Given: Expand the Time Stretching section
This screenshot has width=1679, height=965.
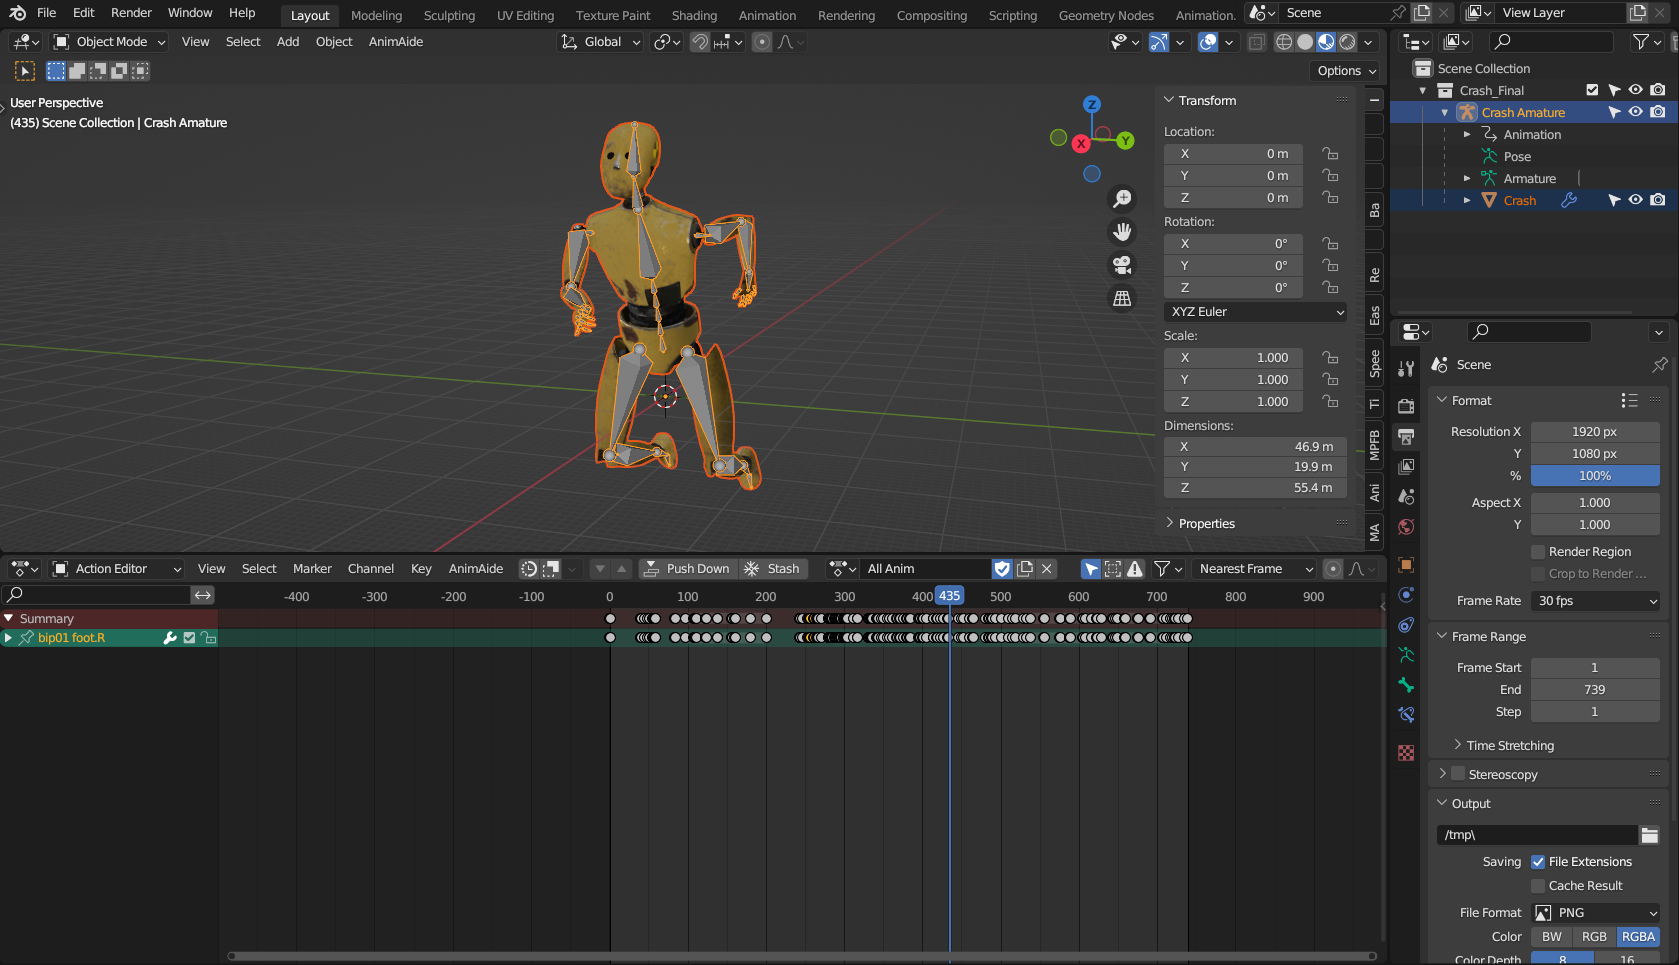Looking at the screenshot, I should pyautogui.click(x=1510, y=746).
